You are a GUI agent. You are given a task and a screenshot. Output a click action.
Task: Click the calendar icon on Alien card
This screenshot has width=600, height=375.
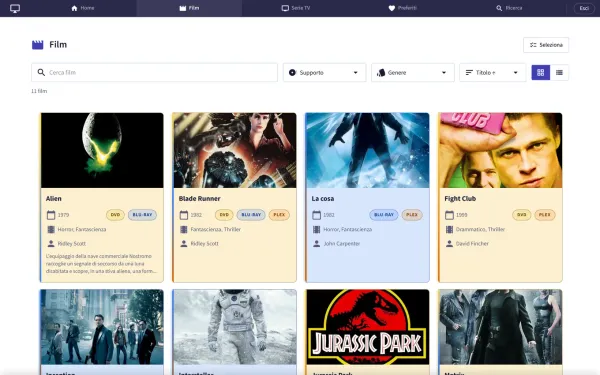[51, 215]
